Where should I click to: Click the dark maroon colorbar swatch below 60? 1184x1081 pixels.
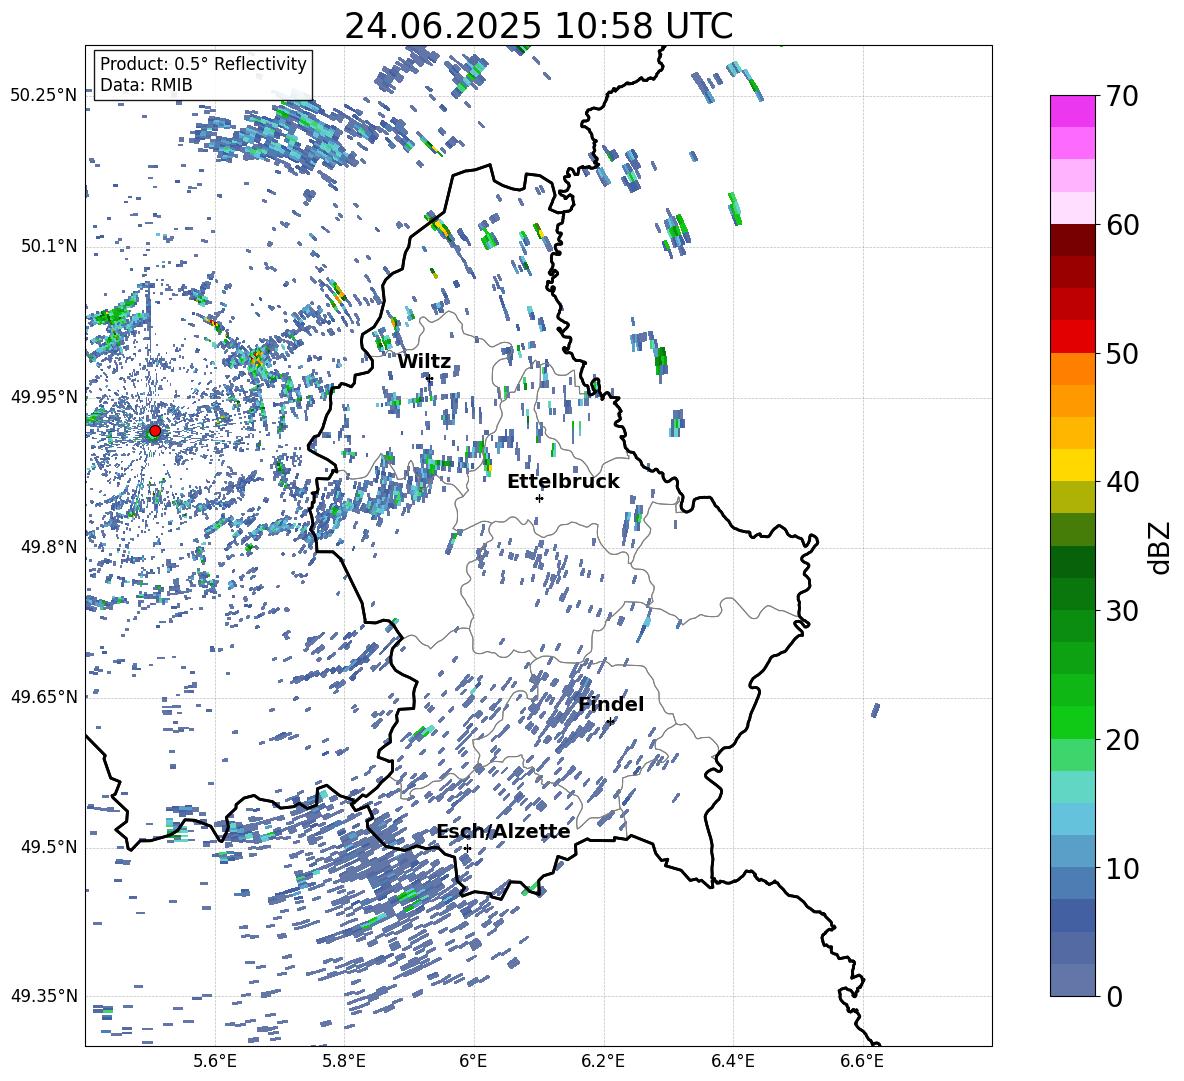click(x=1072, y=240)
